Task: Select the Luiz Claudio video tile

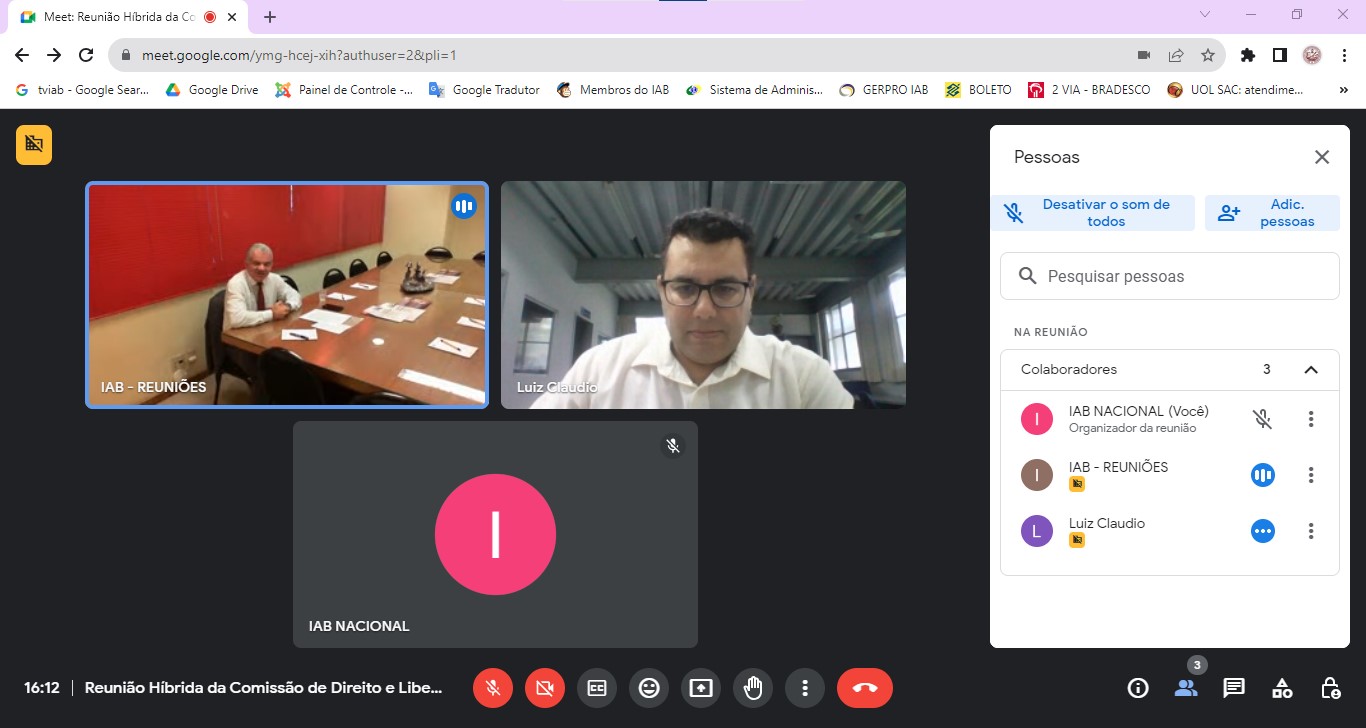Action: (x=703, y=295)
